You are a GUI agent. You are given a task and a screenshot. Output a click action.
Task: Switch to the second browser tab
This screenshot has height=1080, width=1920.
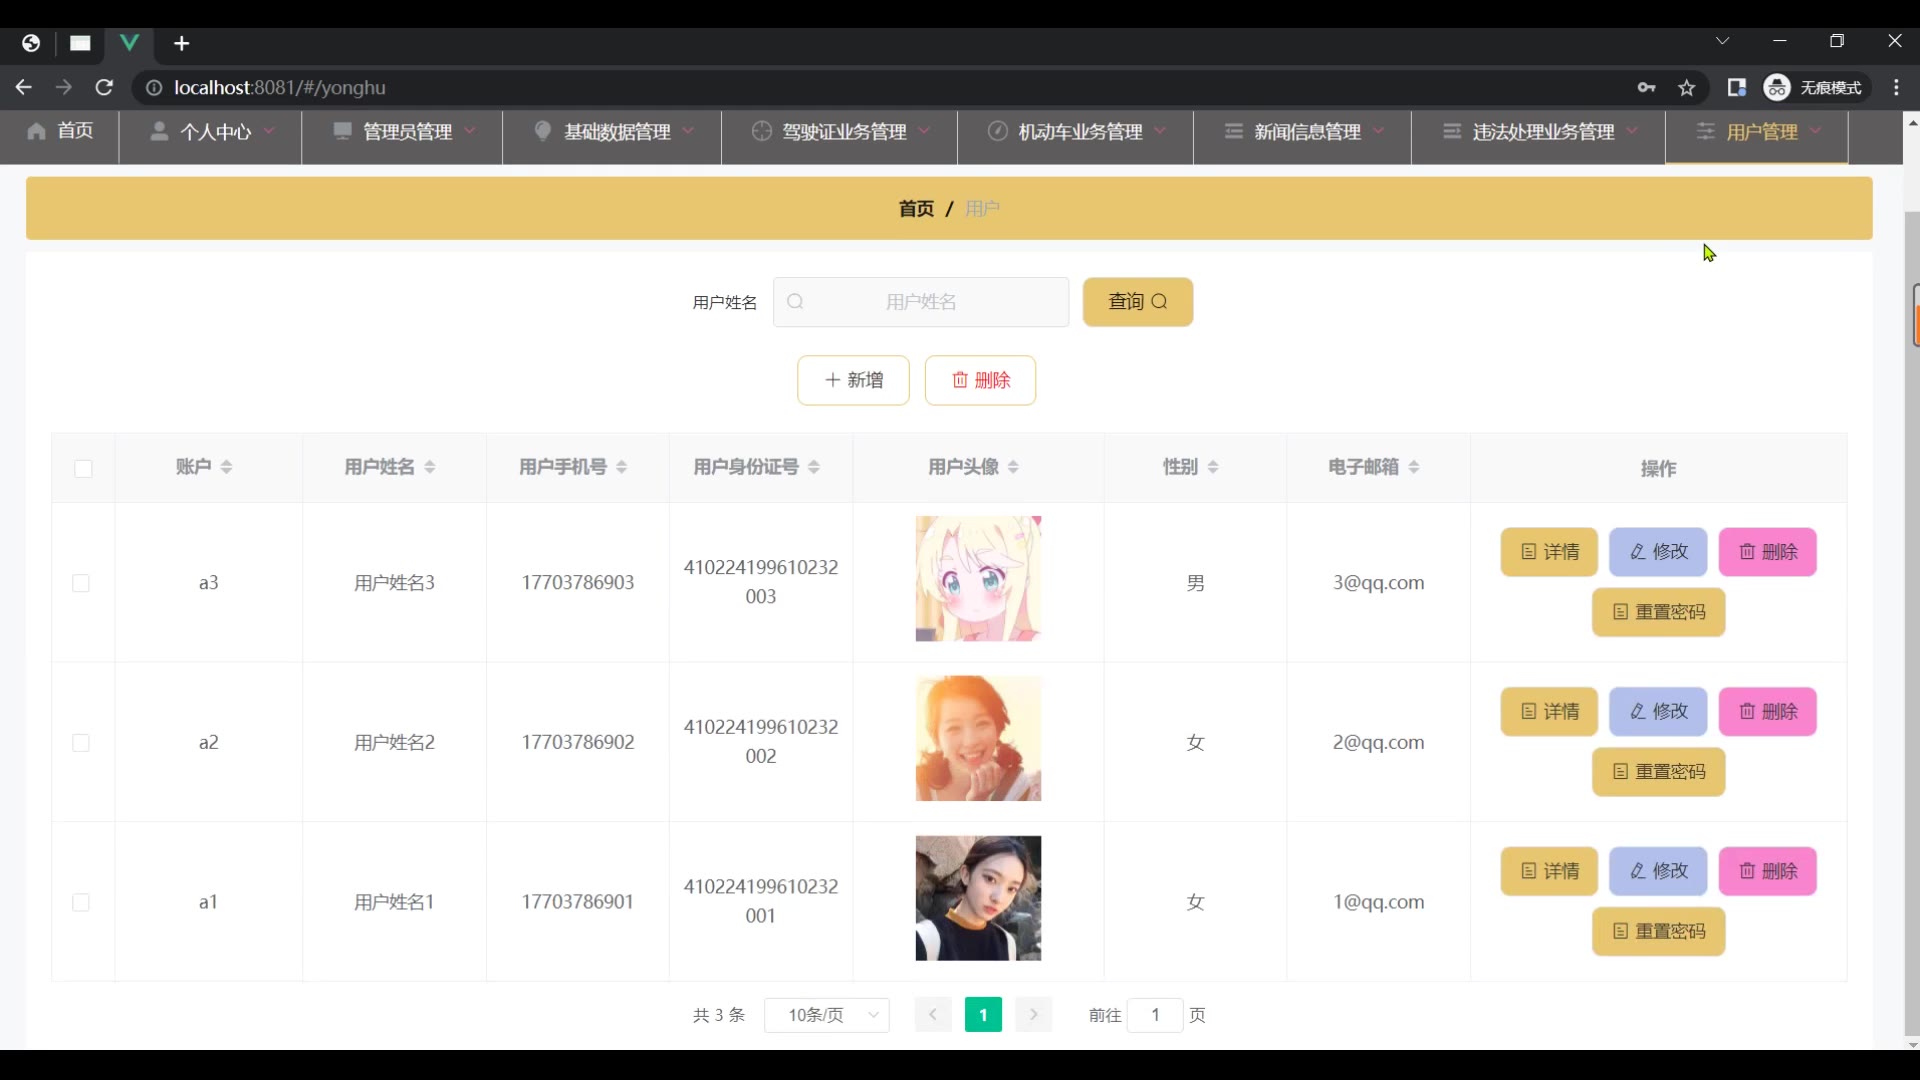(80, 43)
